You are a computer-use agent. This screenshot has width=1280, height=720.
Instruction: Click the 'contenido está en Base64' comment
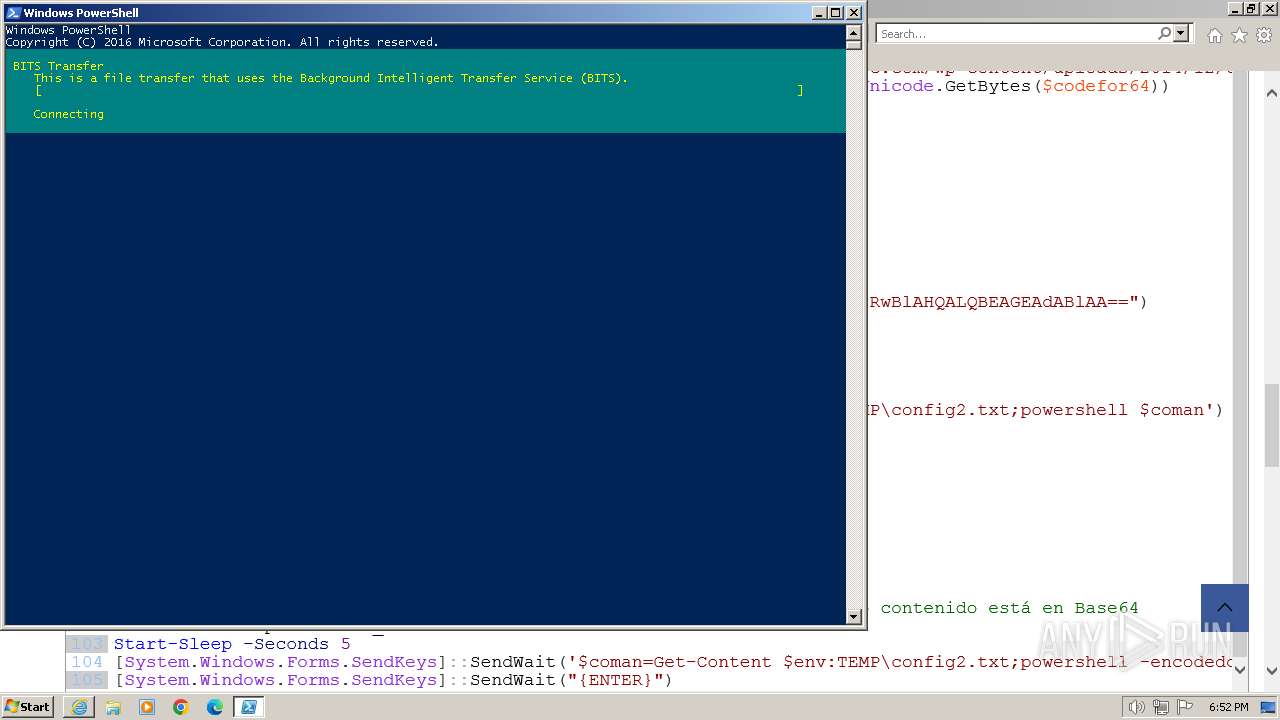coord(1009,608)
